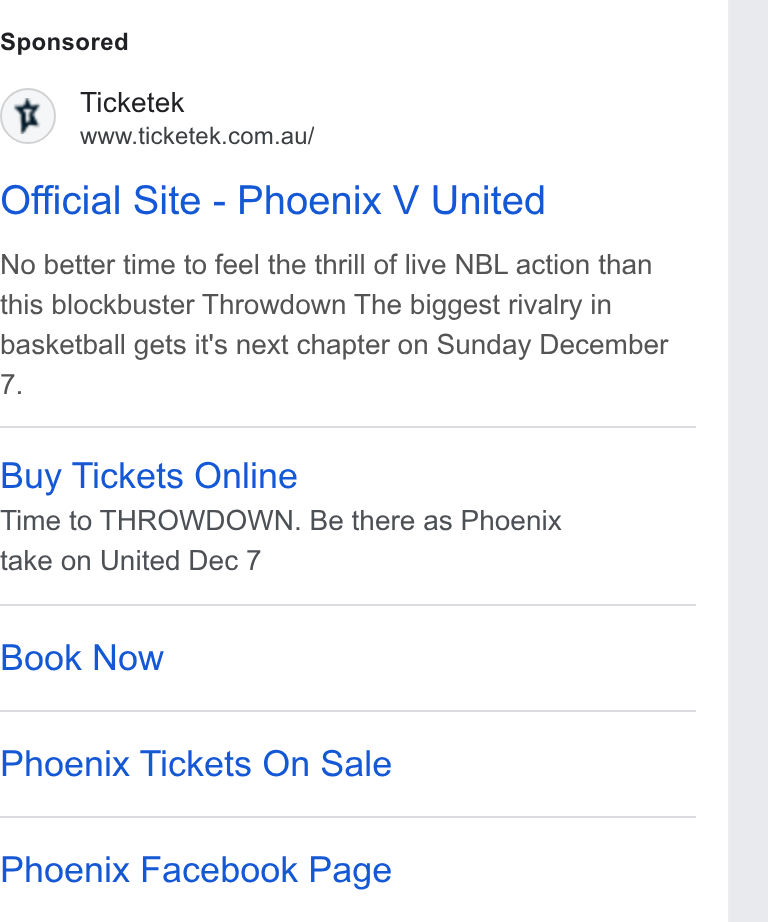Click the Time to THROWDOWN description text
Screen dimensions: 768x922
coord(281,540)
